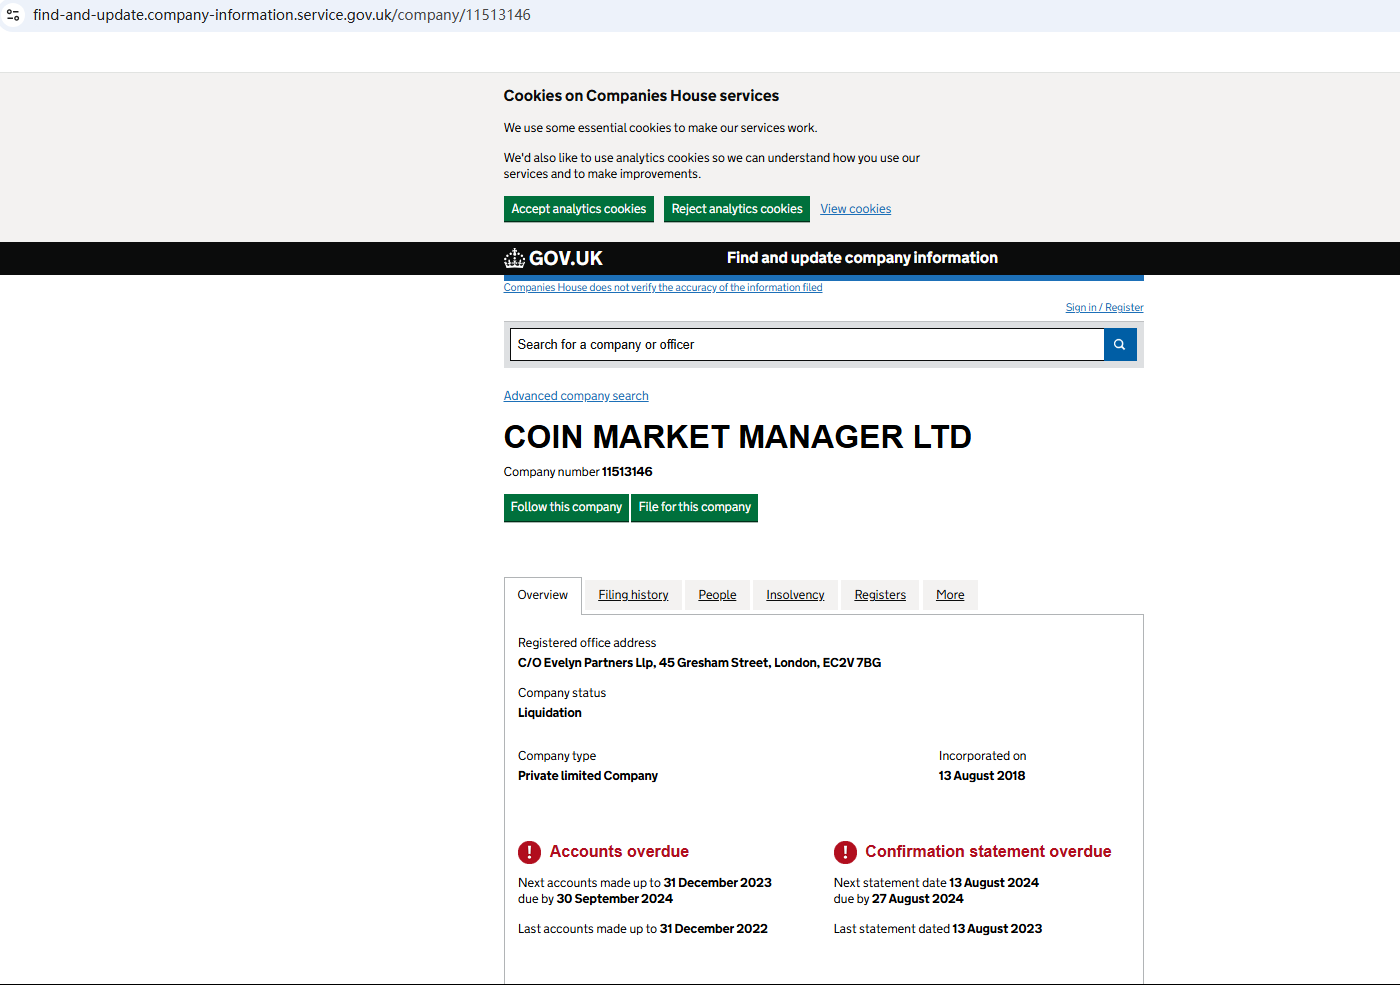
Task: Go to the Registers tab
Action: coord(880,595)
